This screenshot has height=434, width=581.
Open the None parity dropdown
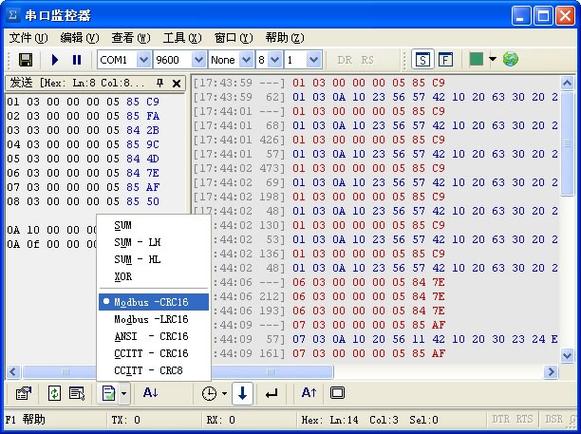(x=246, y=60)
